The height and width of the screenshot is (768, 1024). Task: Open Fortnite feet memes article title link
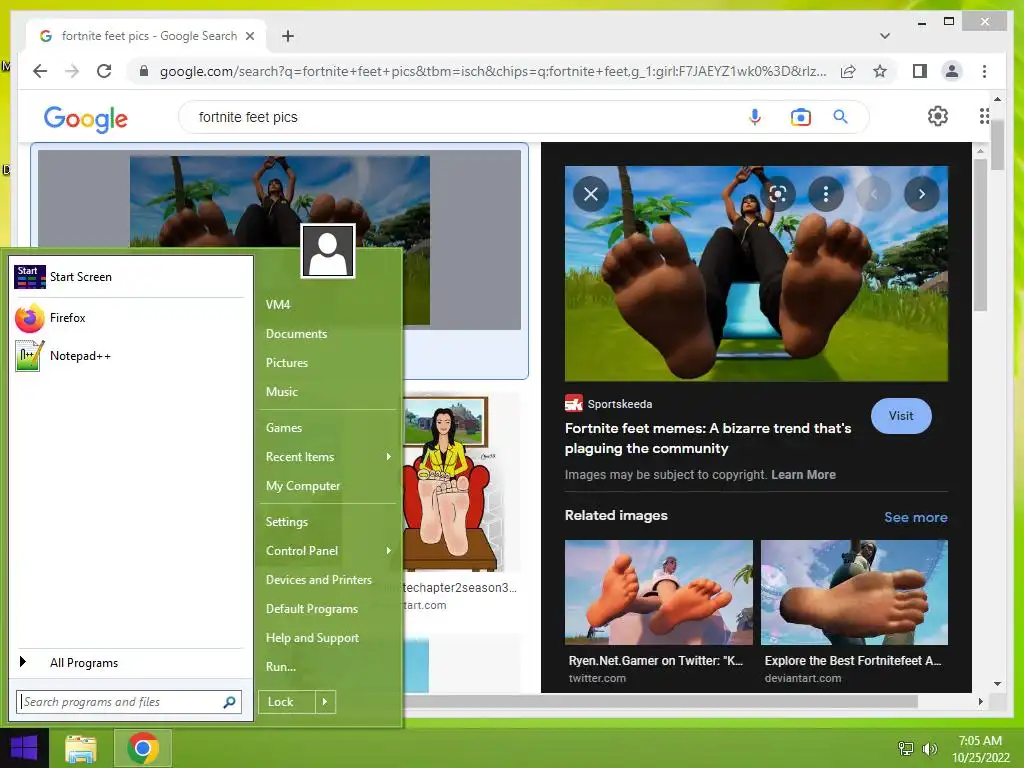tap(708, 438)
